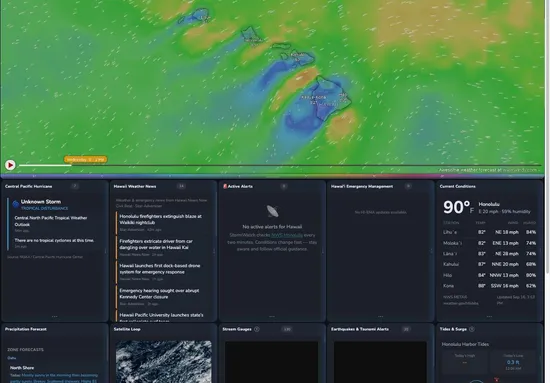
Task: Open Hawaii Pacific University launches article
Action: [161, 315]
